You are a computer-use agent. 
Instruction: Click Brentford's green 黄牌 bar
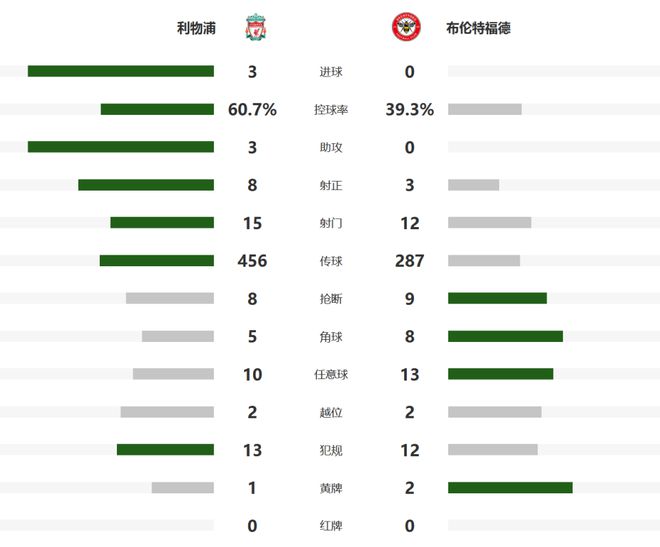click(x=510, y=488)
